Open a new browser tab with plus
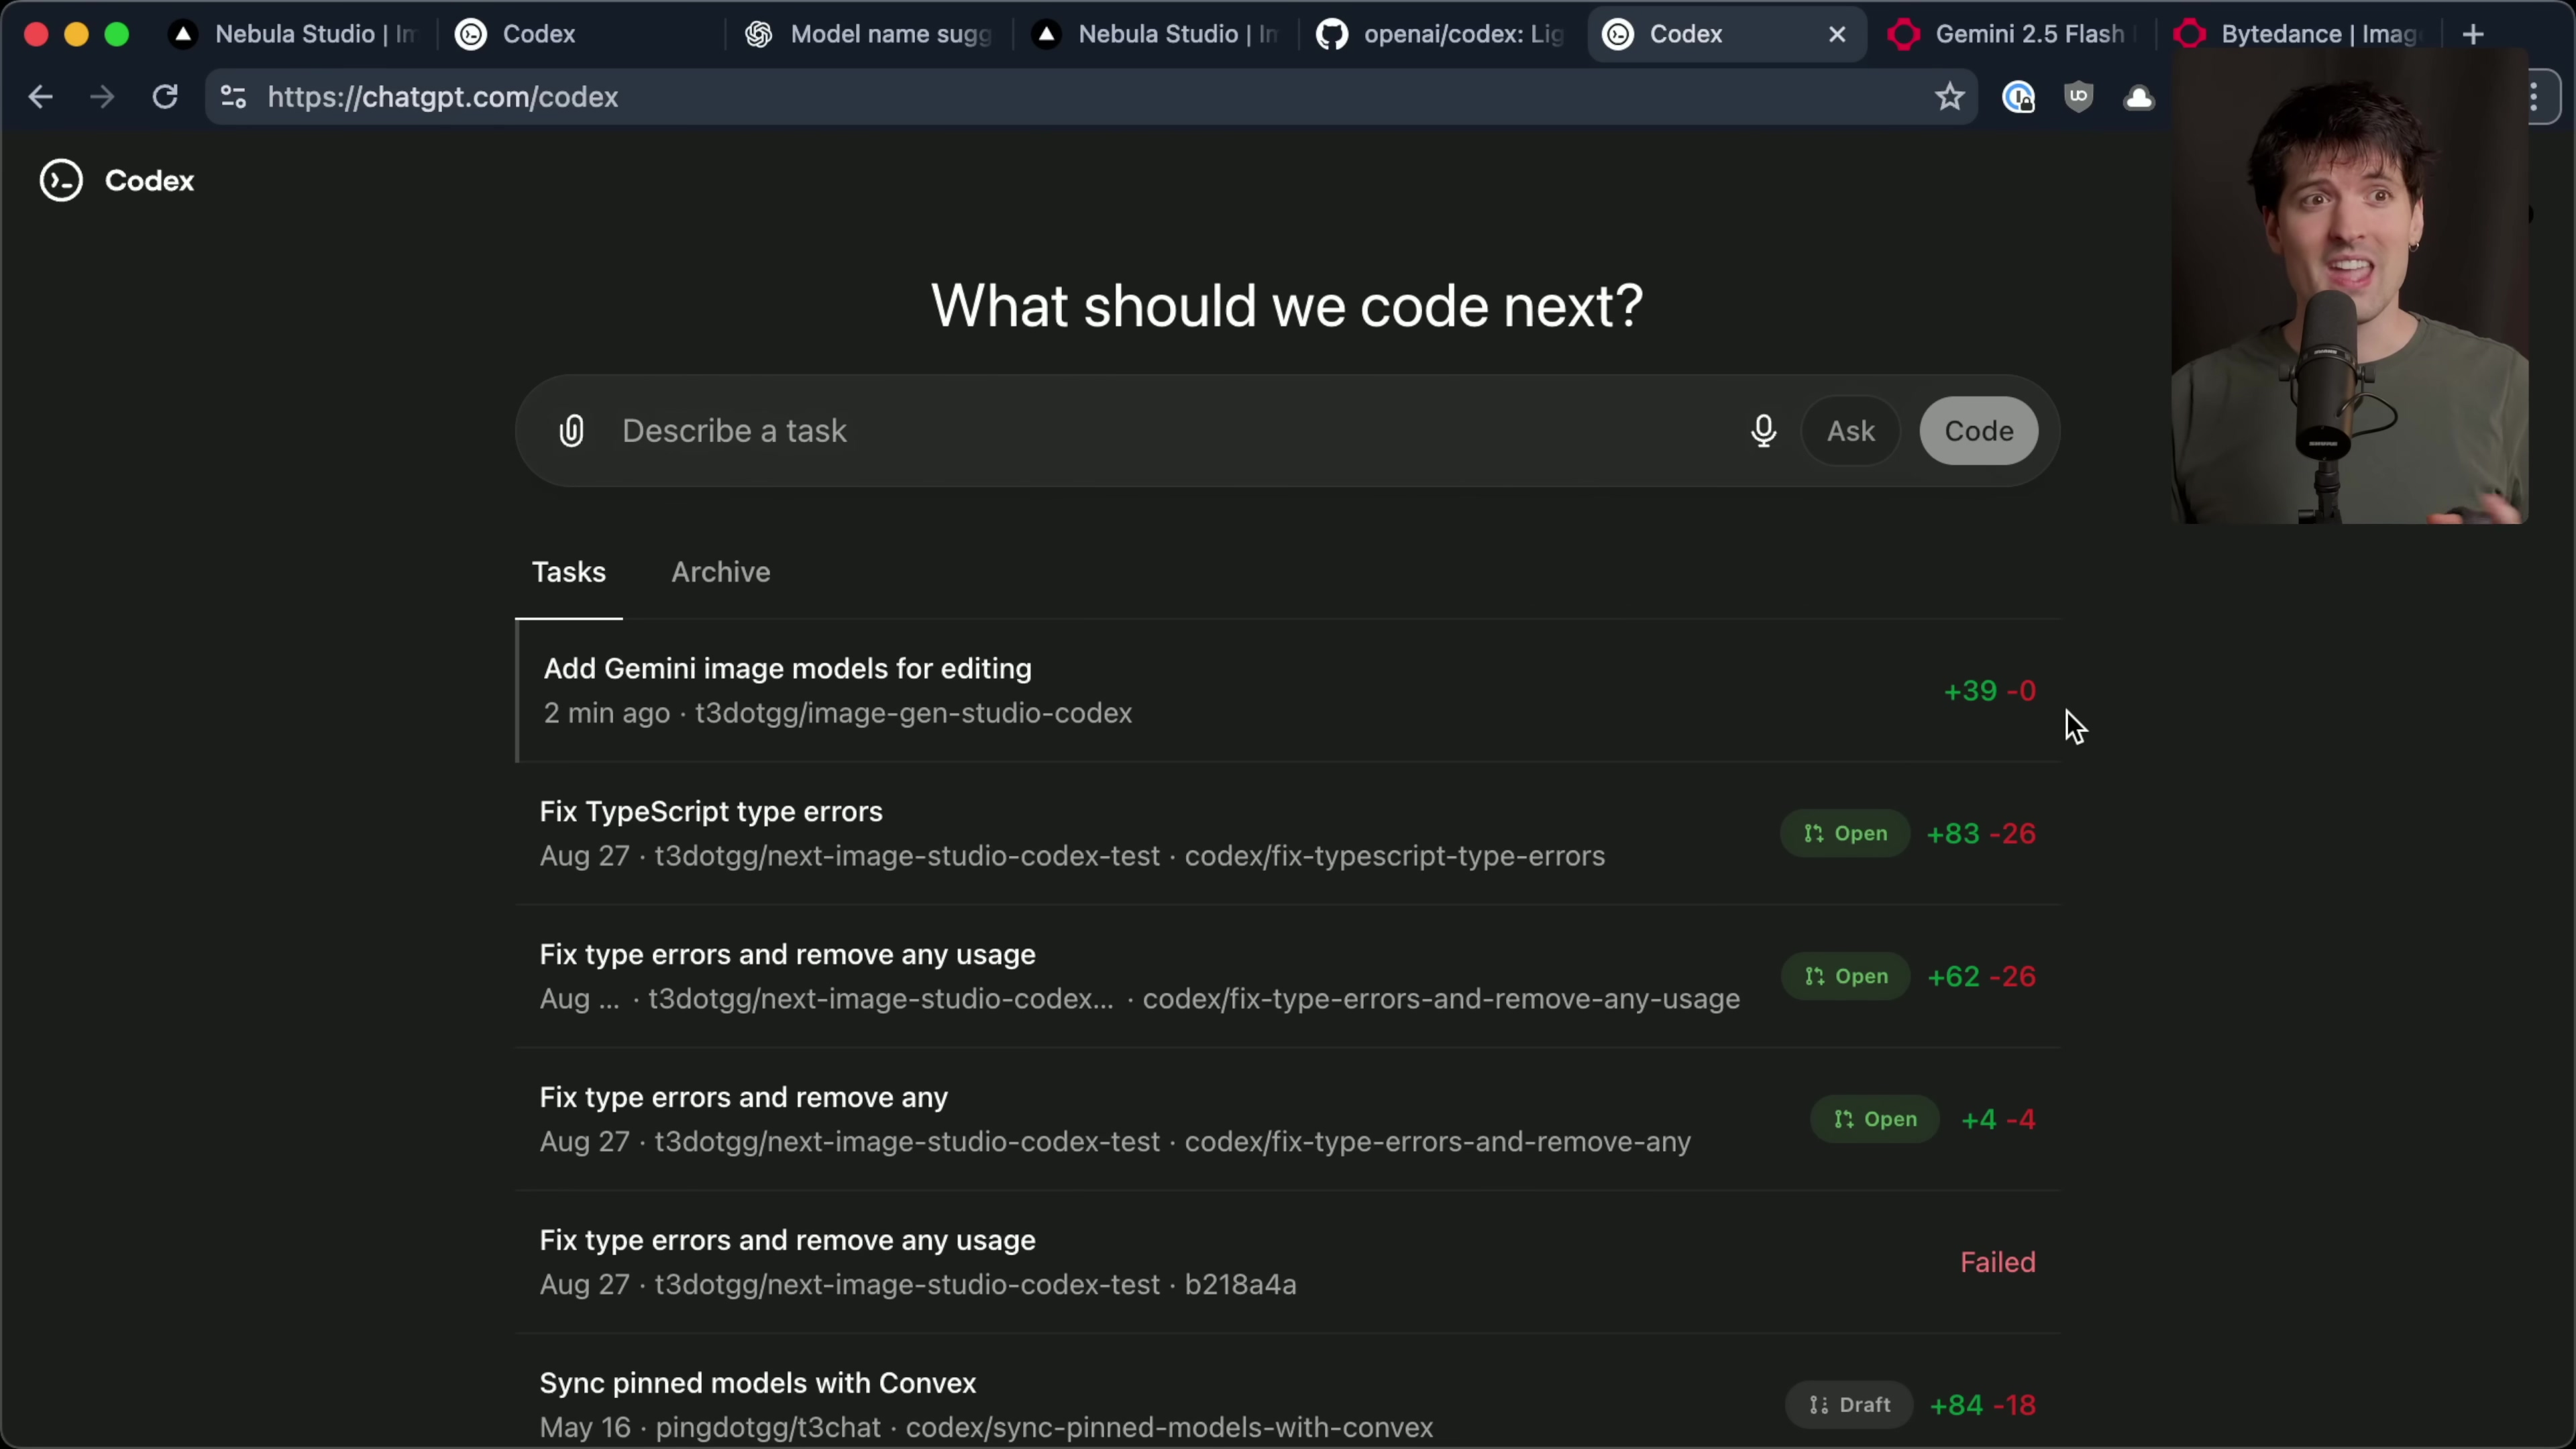This screenshot has height=1449, width=2576. tap(2473, 35)
